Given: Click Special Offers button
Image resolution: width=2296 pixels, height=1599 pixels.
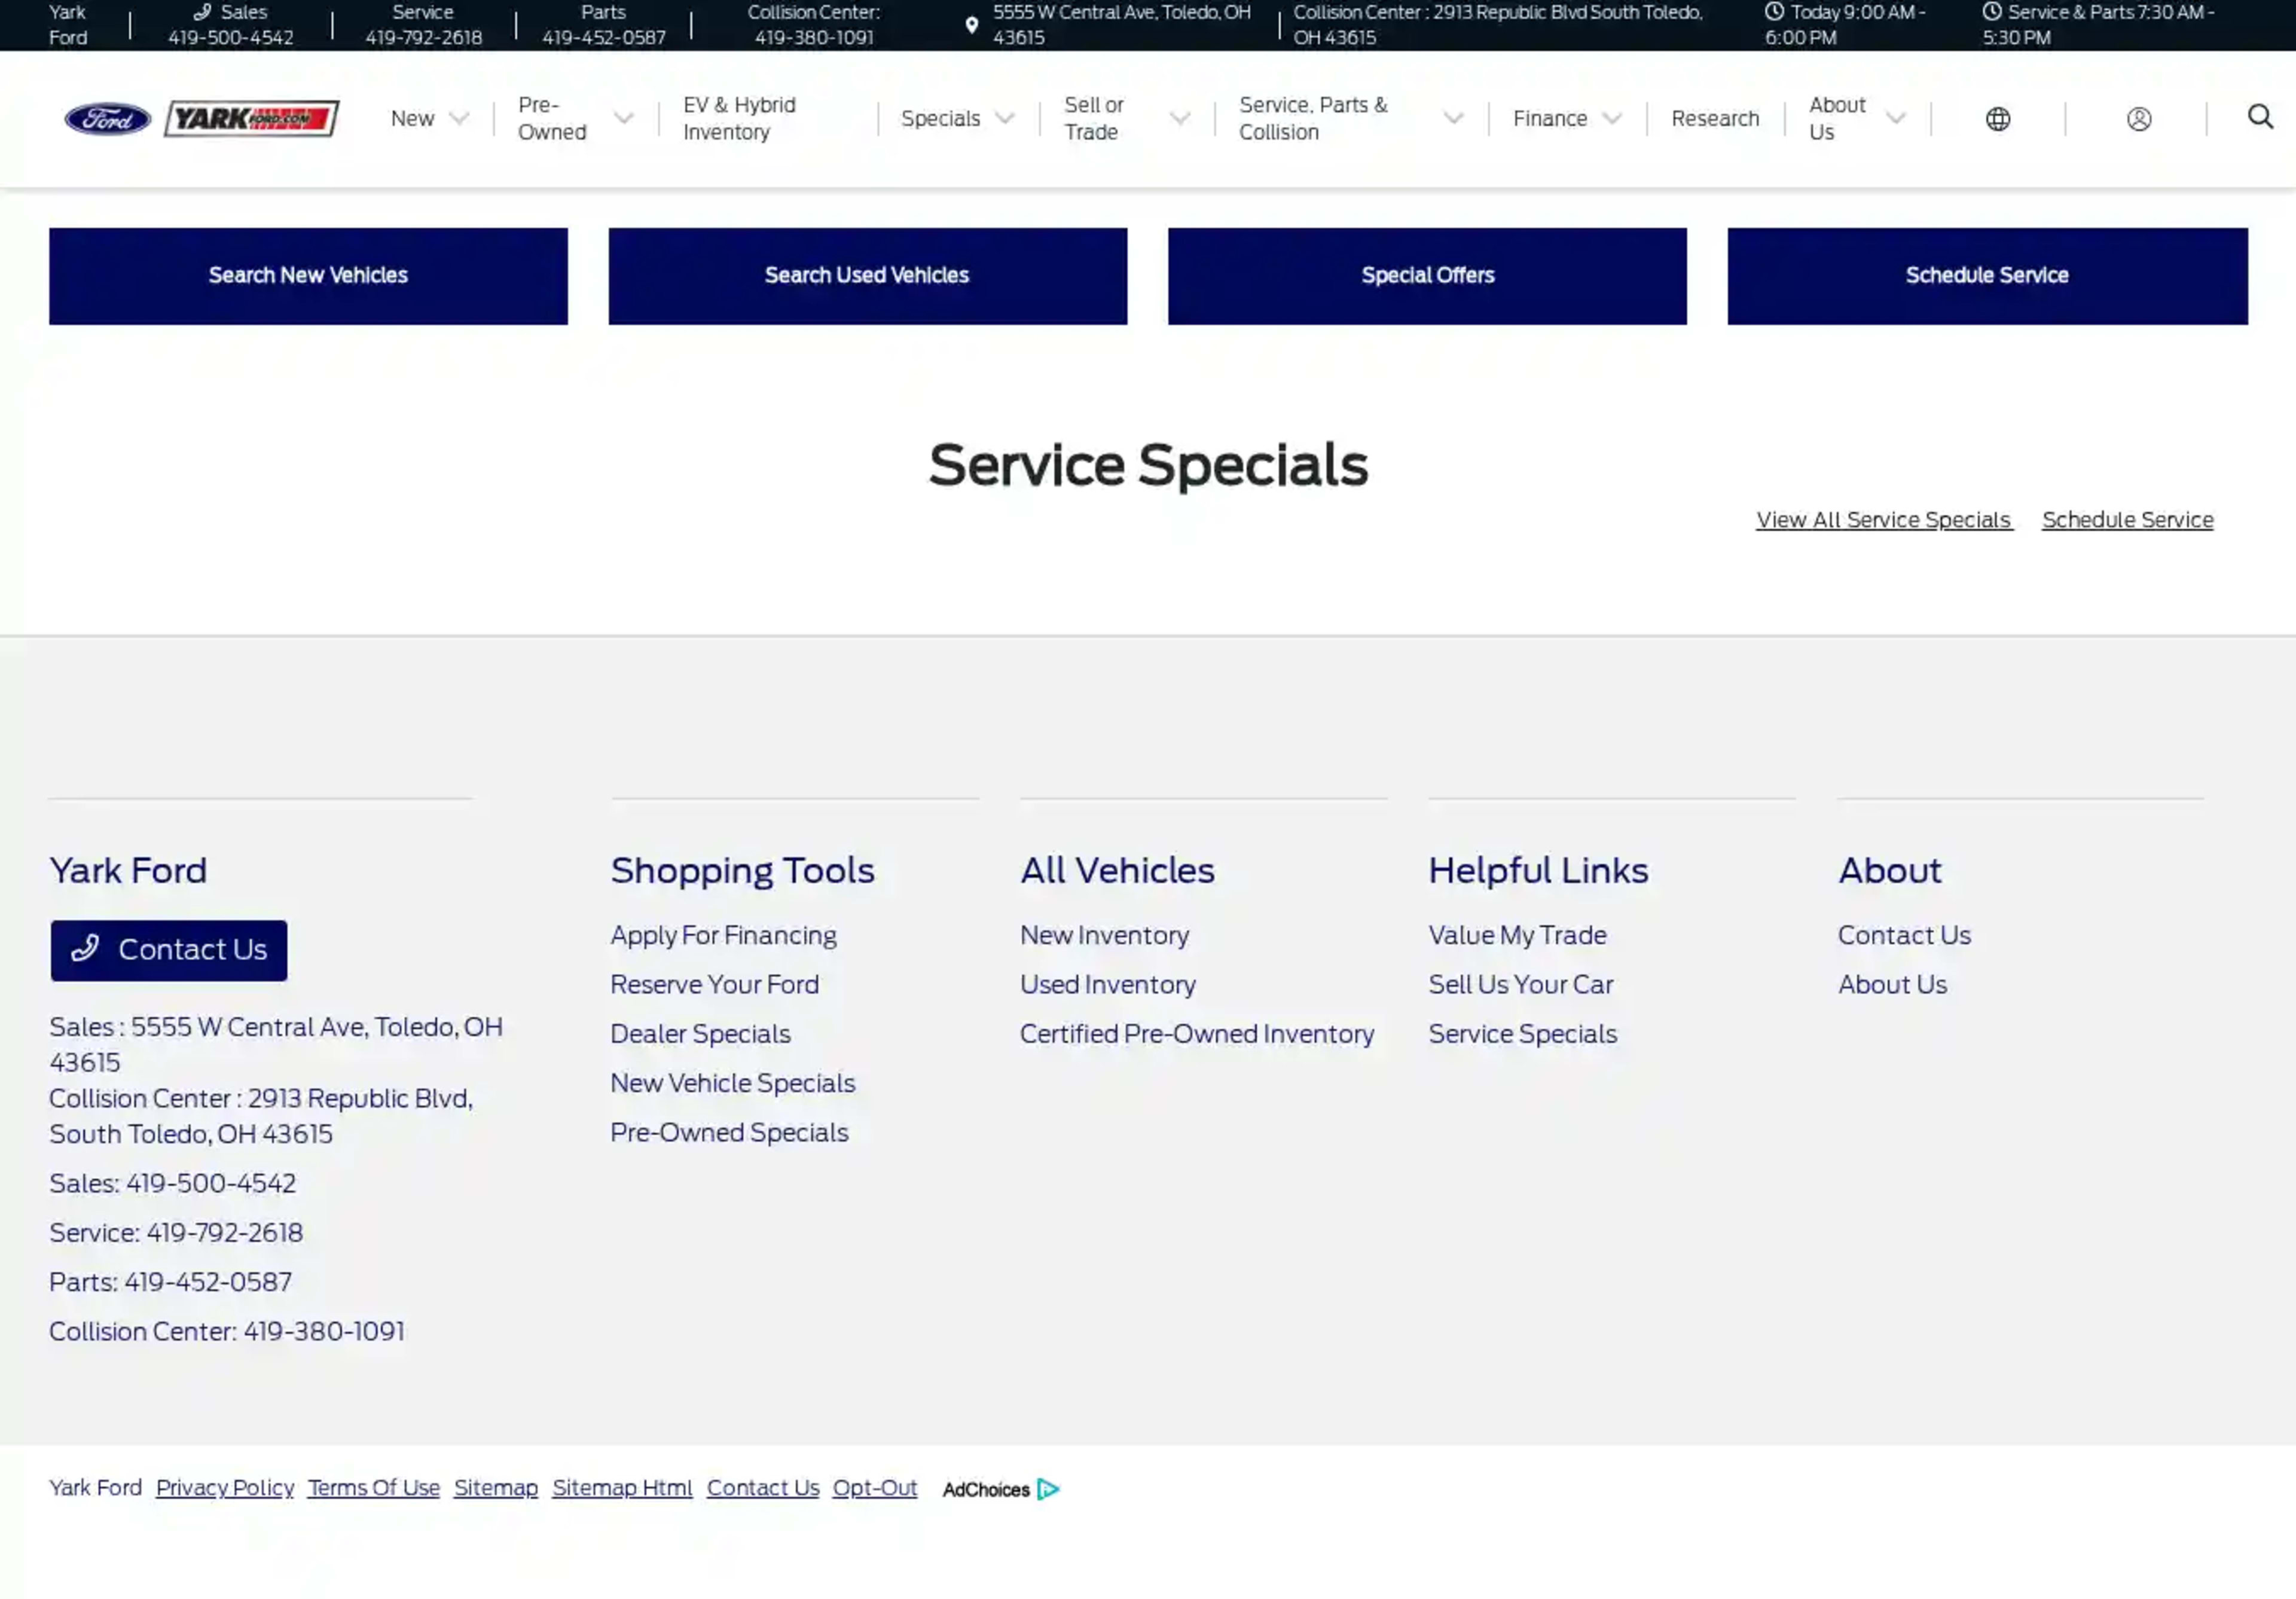Looking at the screenshot, I should point(1427,276).
